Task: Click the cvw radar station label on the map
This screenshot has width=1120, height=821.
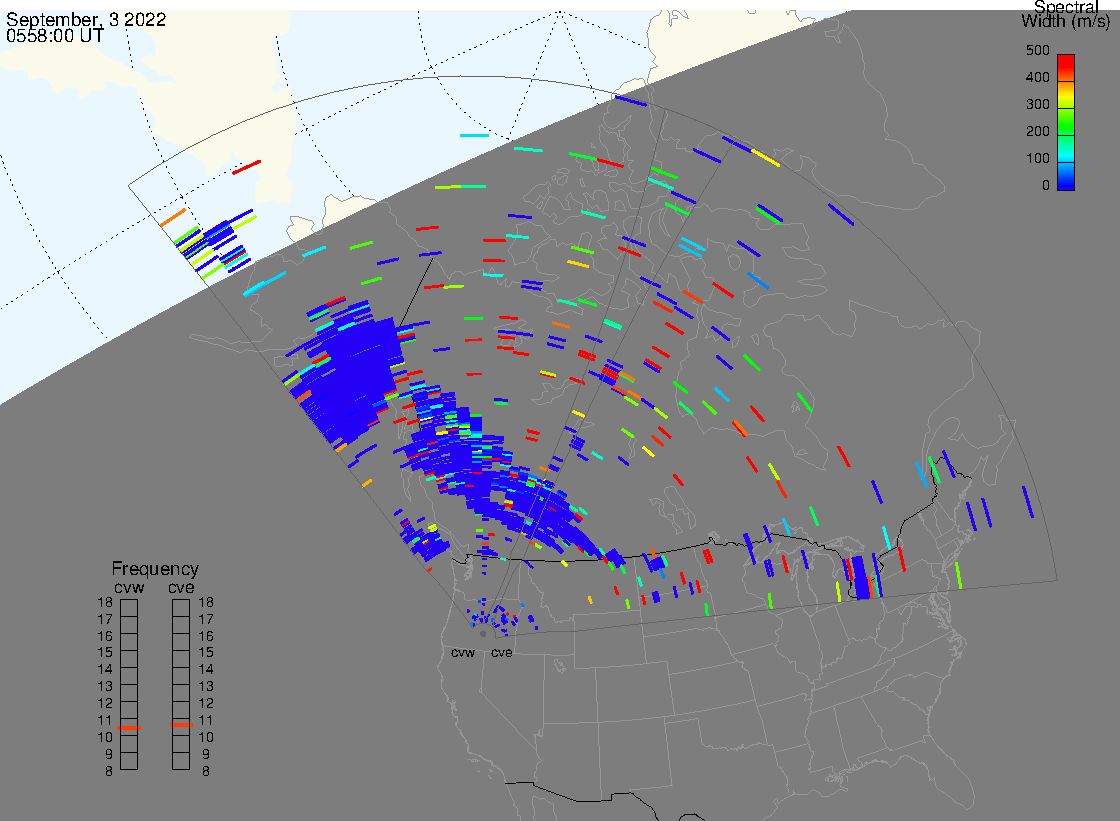Action: 463,653
